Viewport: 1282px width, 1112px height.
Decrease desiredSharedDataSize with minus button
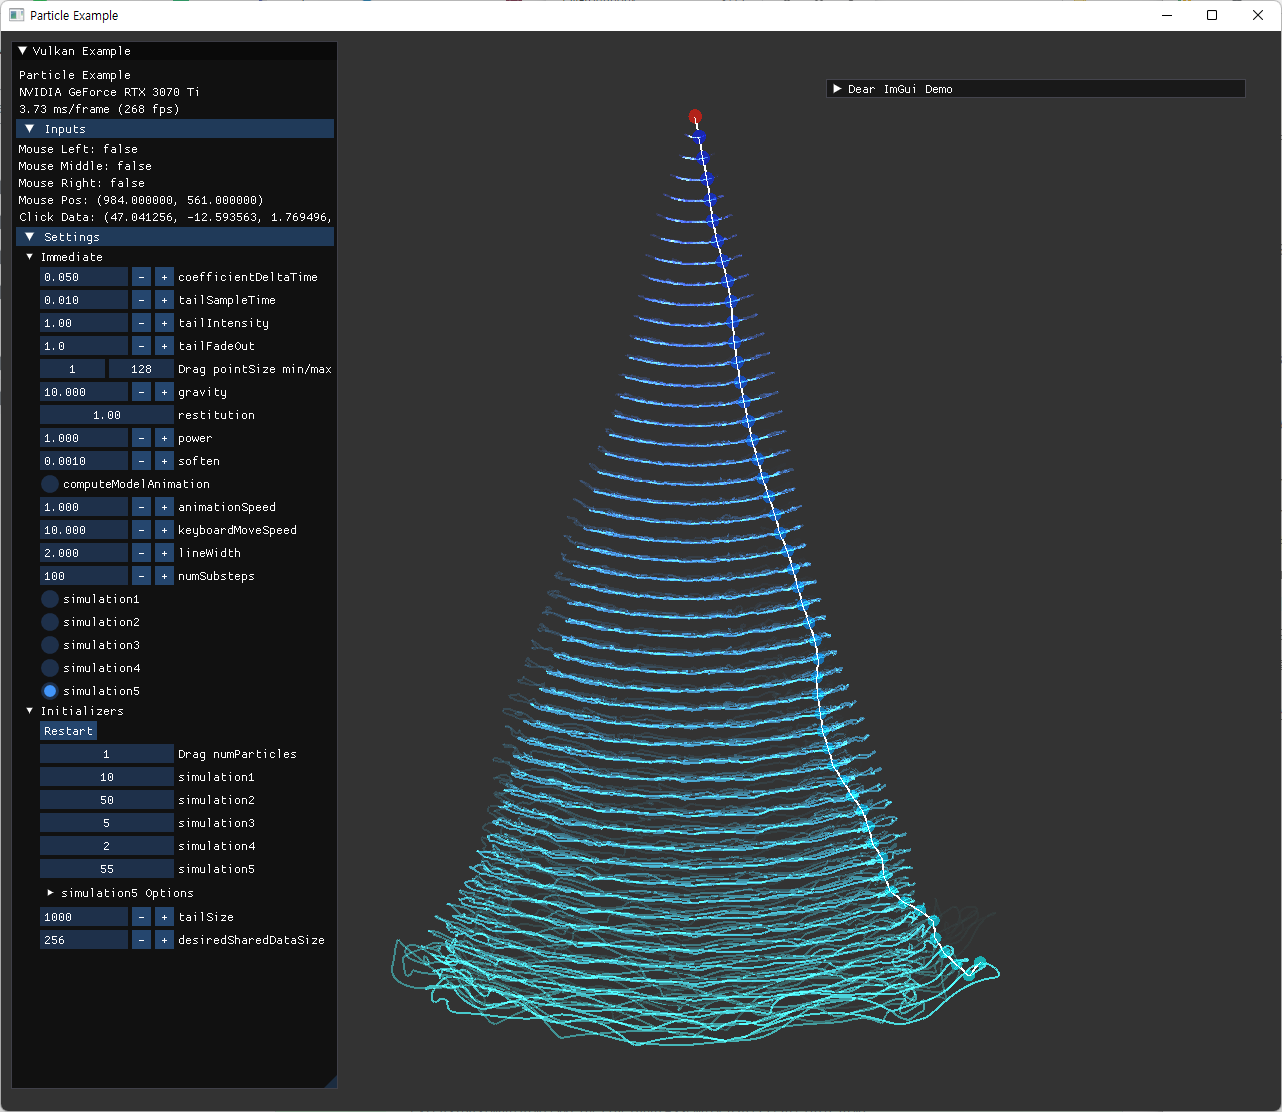(141, 940)
